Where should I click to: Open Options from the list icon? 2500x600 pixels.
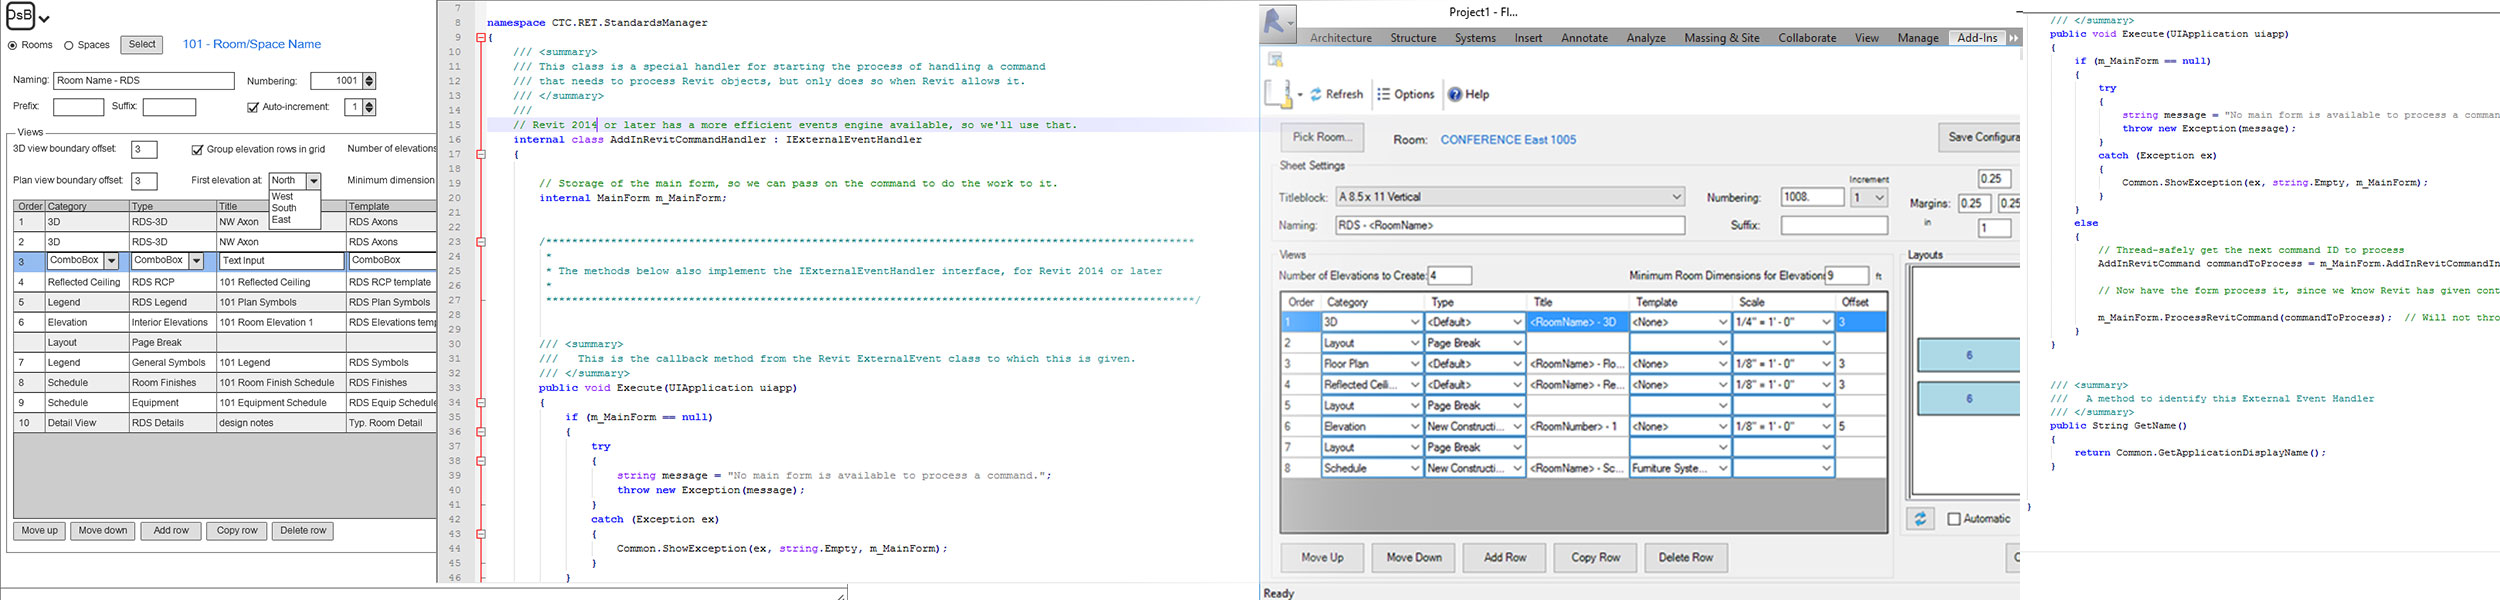(x=1384, y=95)
